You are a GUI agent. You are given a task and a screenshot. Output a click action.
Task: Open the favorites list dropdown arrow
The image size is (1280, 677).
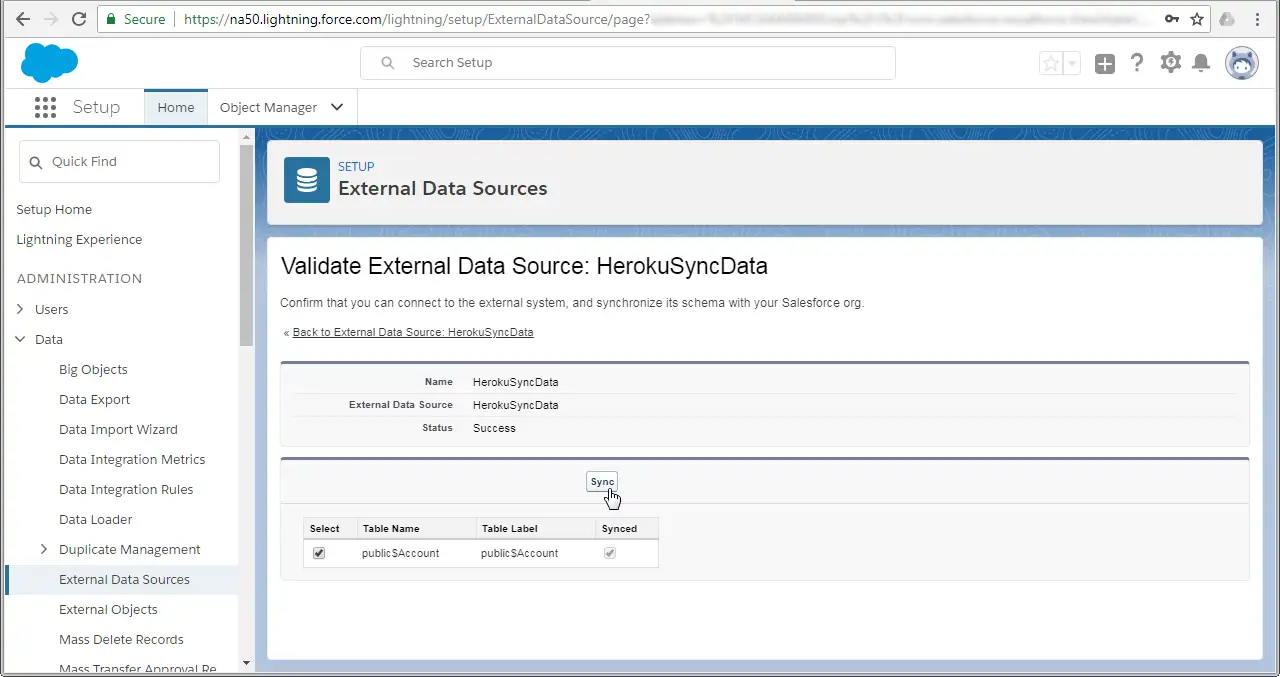pyautogui.click(x=1072, y=63)
